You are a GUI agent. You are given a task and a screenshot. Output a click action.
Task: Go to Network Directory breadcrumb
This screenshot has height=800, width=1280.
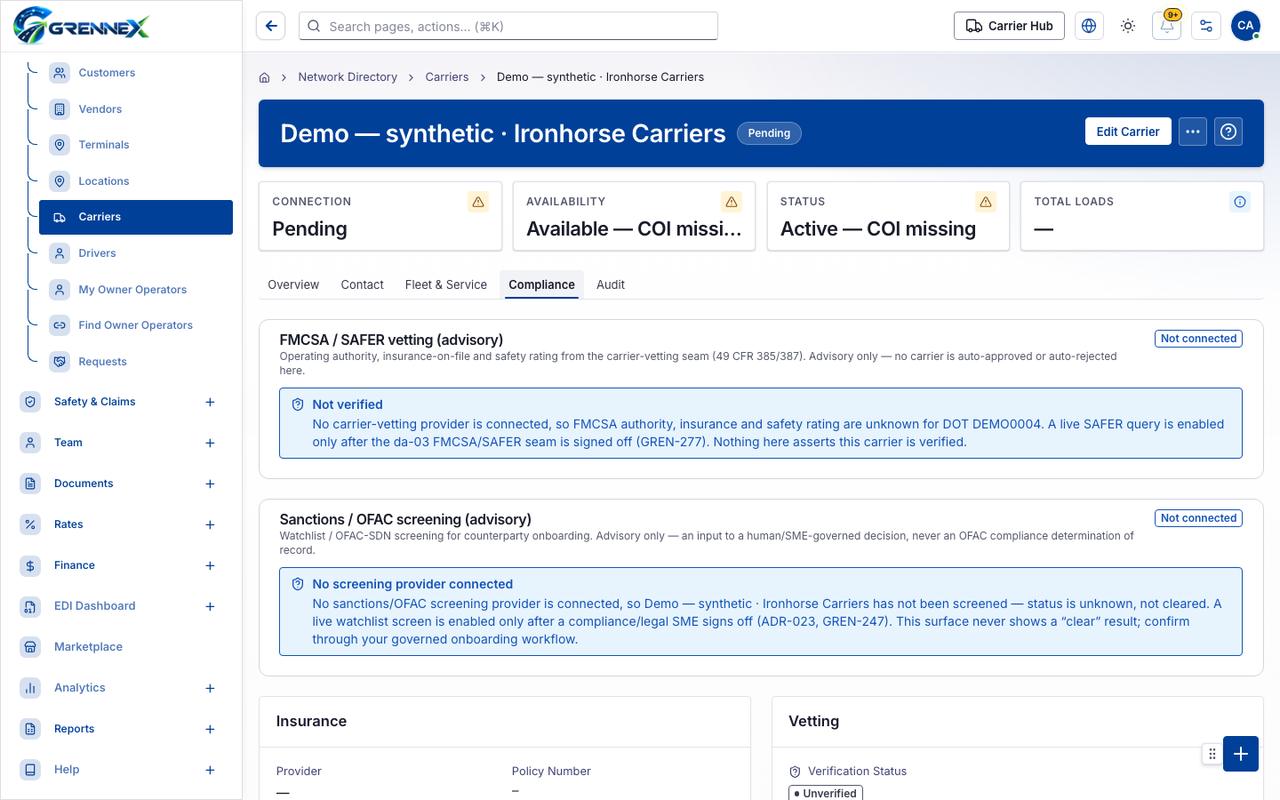coord(348,77)
